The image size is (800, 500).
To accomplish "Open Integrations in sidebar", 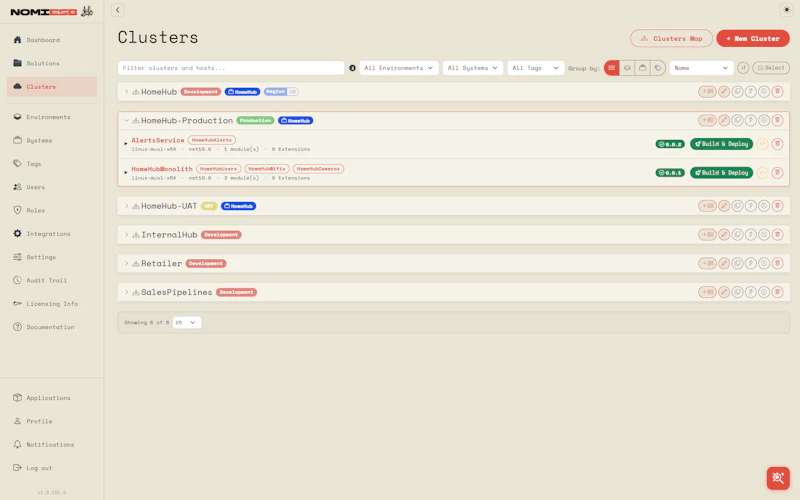I will [52, 234].
